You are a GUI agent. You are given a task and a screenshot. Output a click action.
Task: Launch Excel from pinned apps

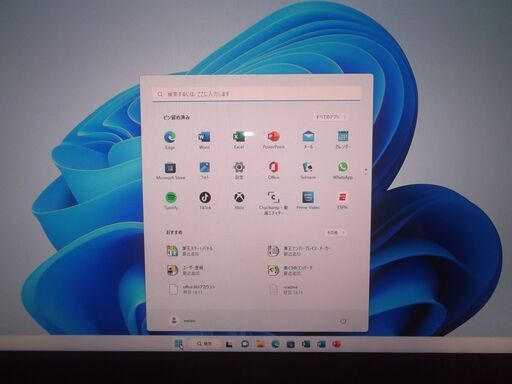239,137
